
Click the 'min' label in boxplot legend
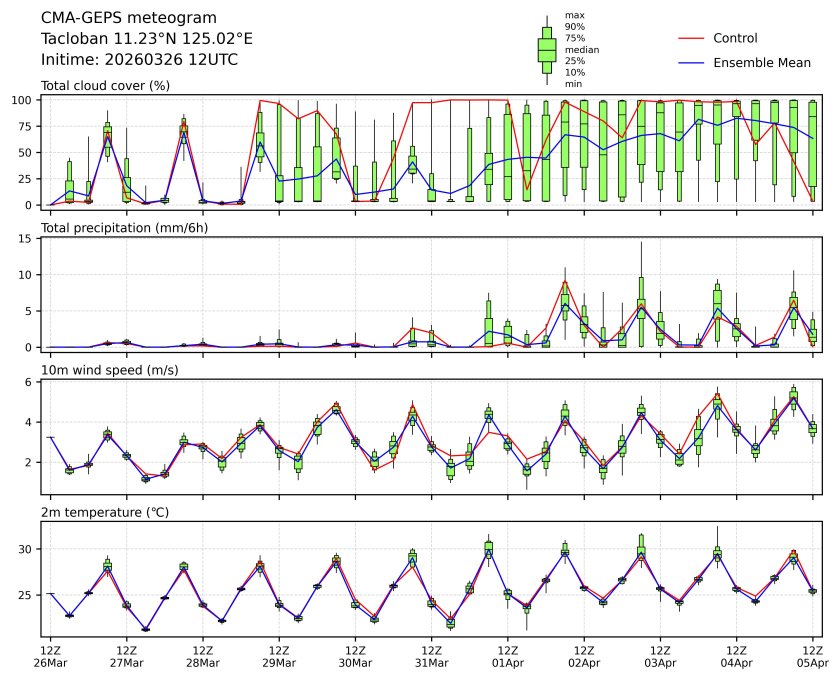click(x=573, y=84)
